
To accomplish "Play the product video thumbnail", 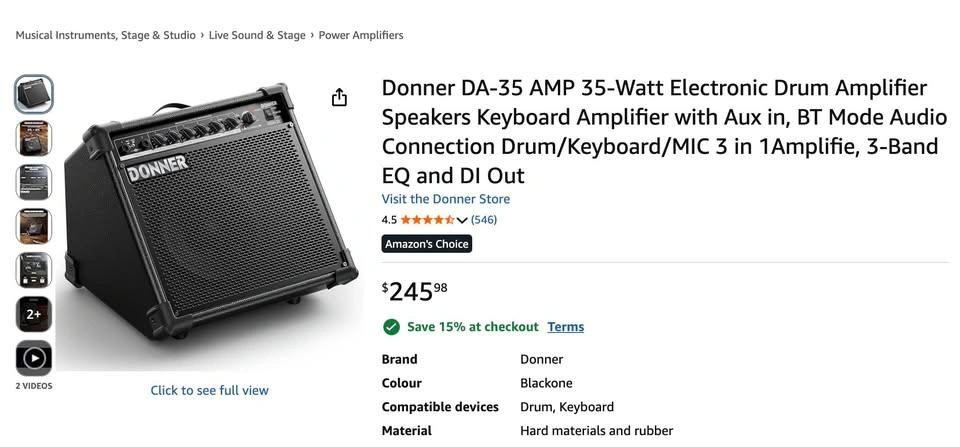I will 34,358.
